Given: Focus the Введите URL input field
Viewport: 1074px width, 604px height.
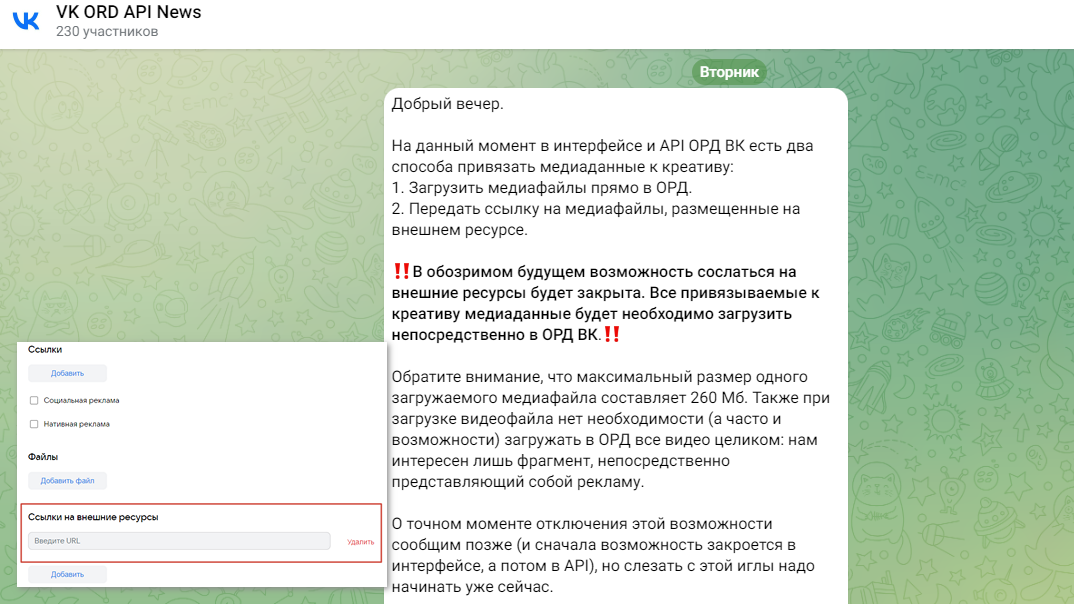Looking at the screenshot, I should 179,541.
